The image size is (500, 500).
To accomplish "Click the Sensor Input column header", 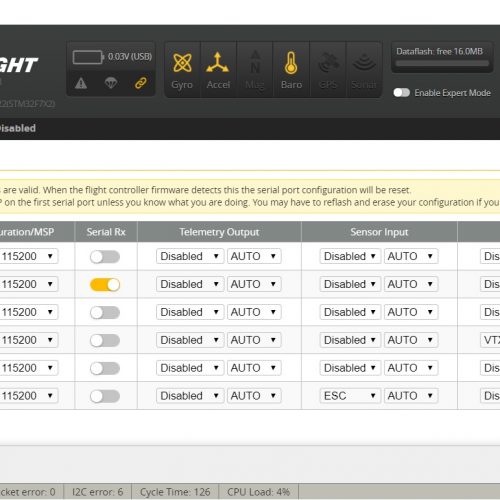I will pos(379,232).
